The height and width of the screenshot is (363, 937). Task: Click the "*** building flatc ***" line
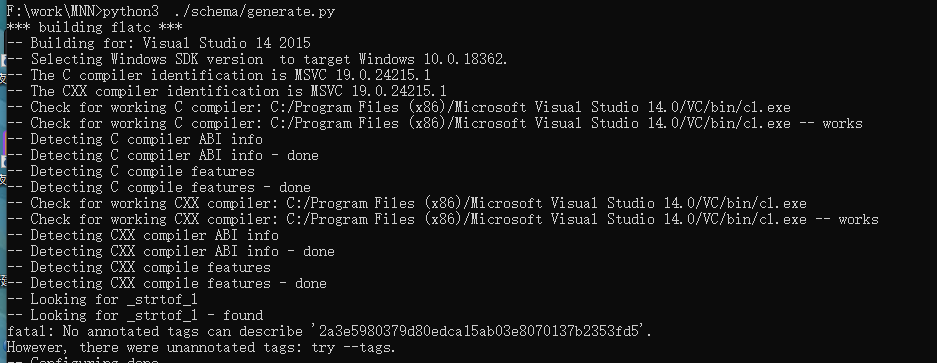(94, 28)
